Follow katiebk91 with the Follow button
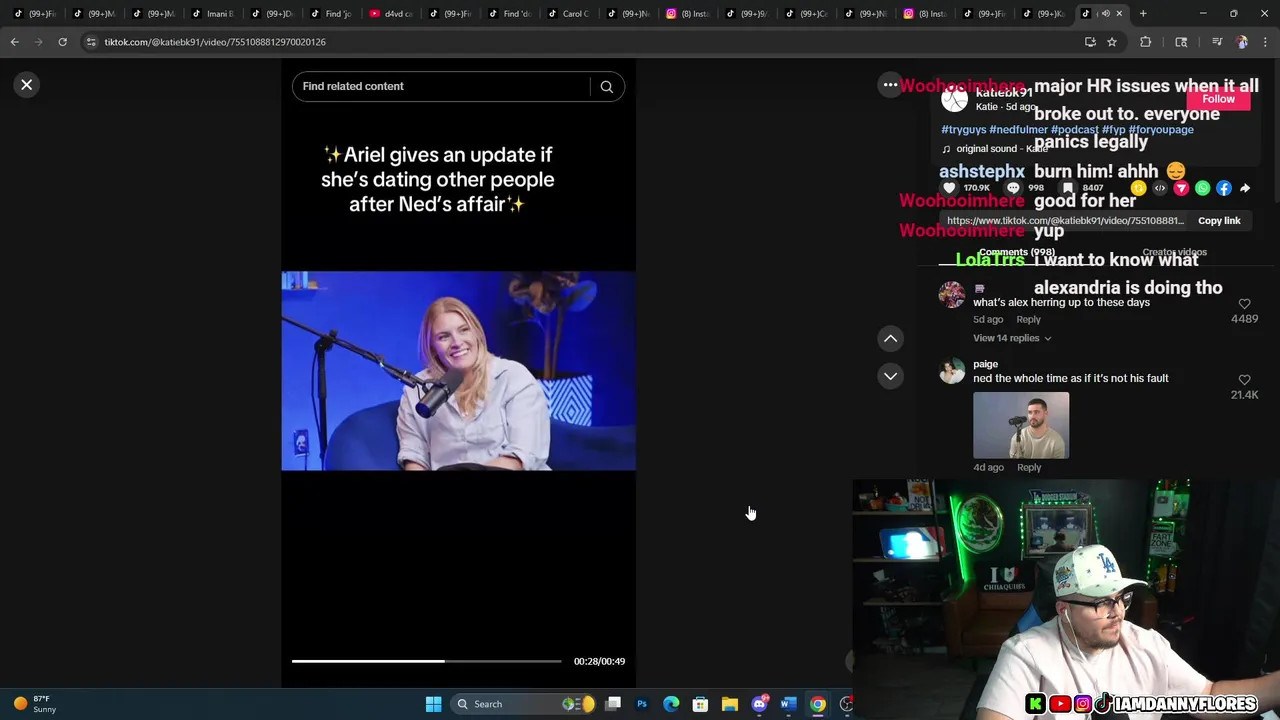Image resolution: width=1280 pixels, height=720 pixels. pos(1218,99)
